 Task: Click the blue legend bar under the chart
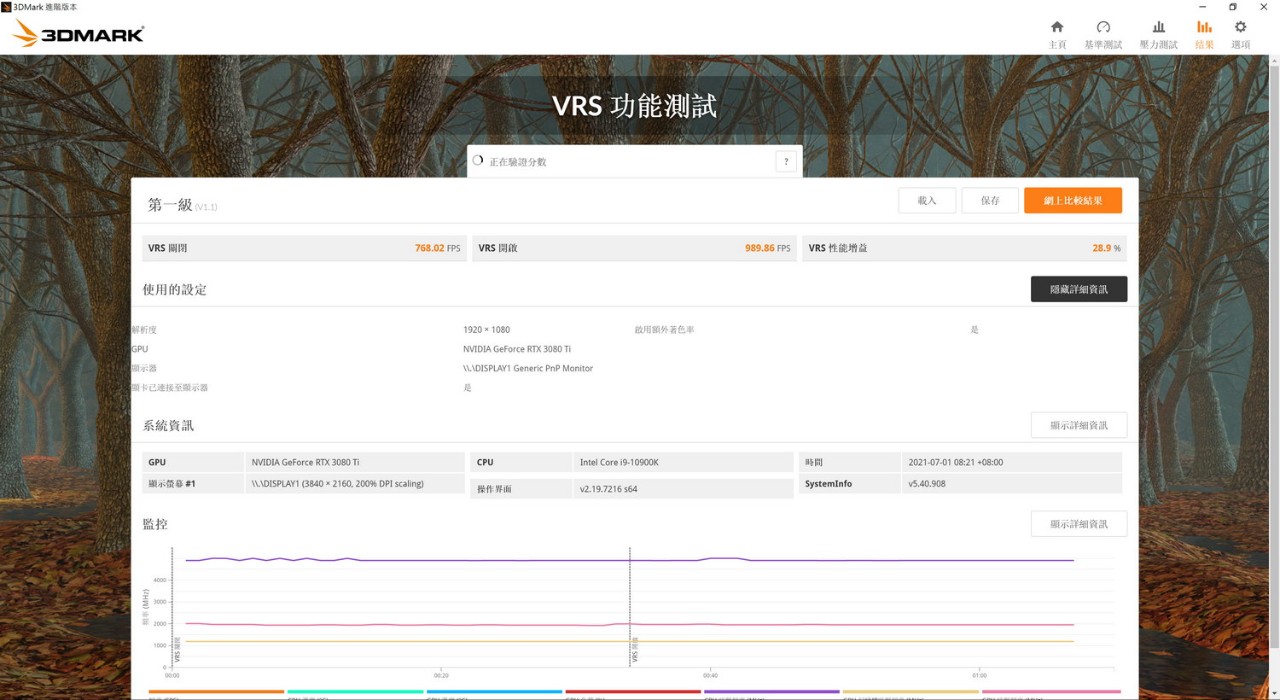pos(494,691)
